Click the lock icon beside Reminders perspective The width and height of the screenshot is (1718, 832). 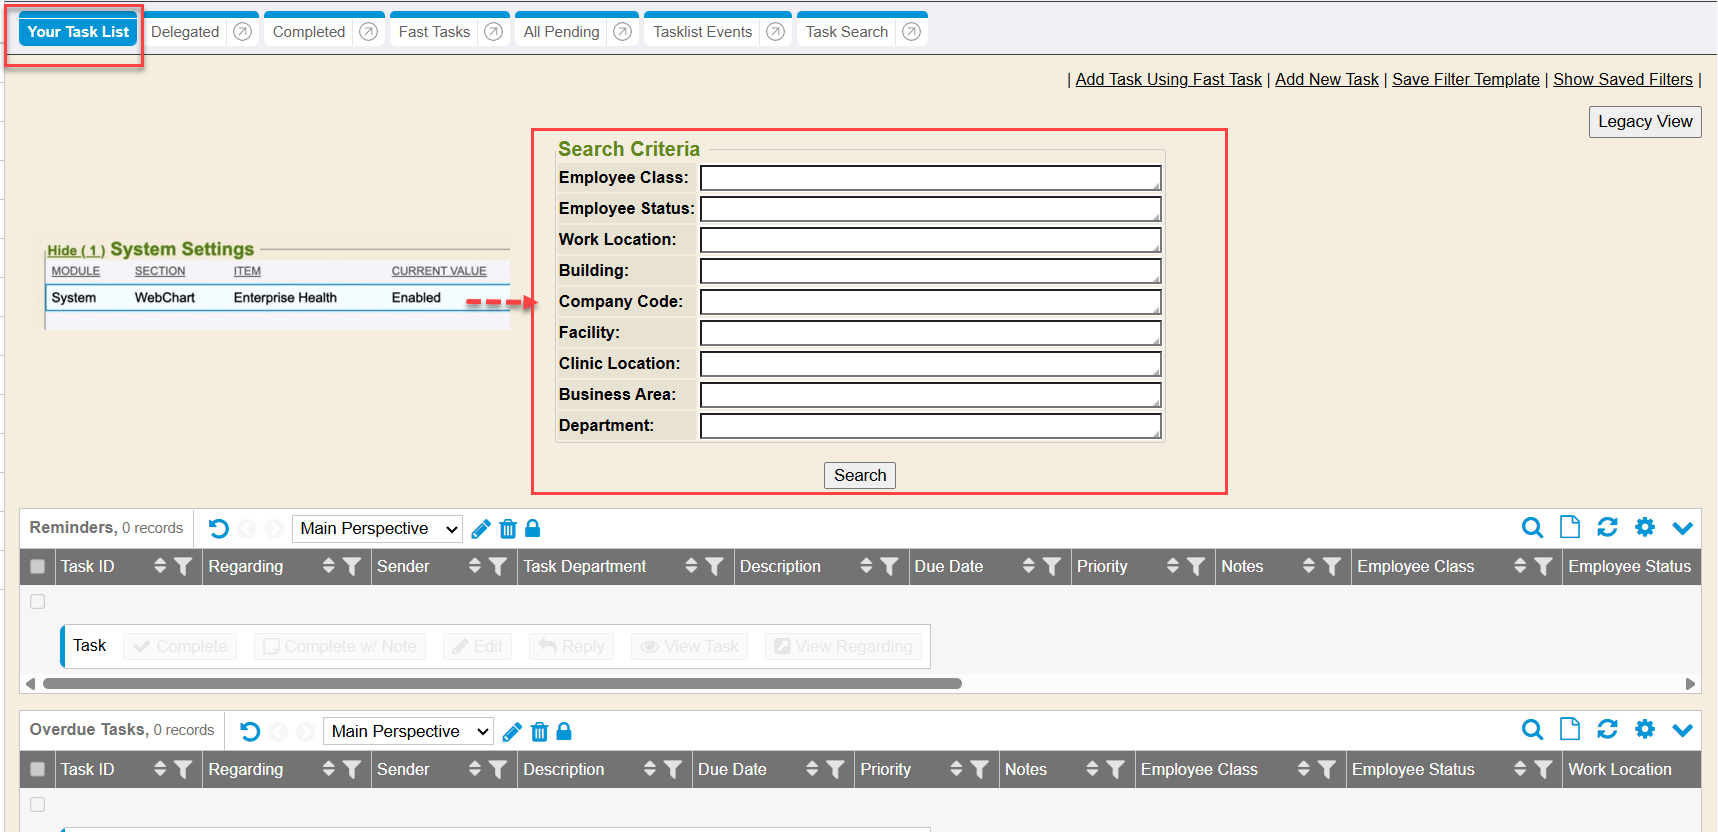pos(533,529)
